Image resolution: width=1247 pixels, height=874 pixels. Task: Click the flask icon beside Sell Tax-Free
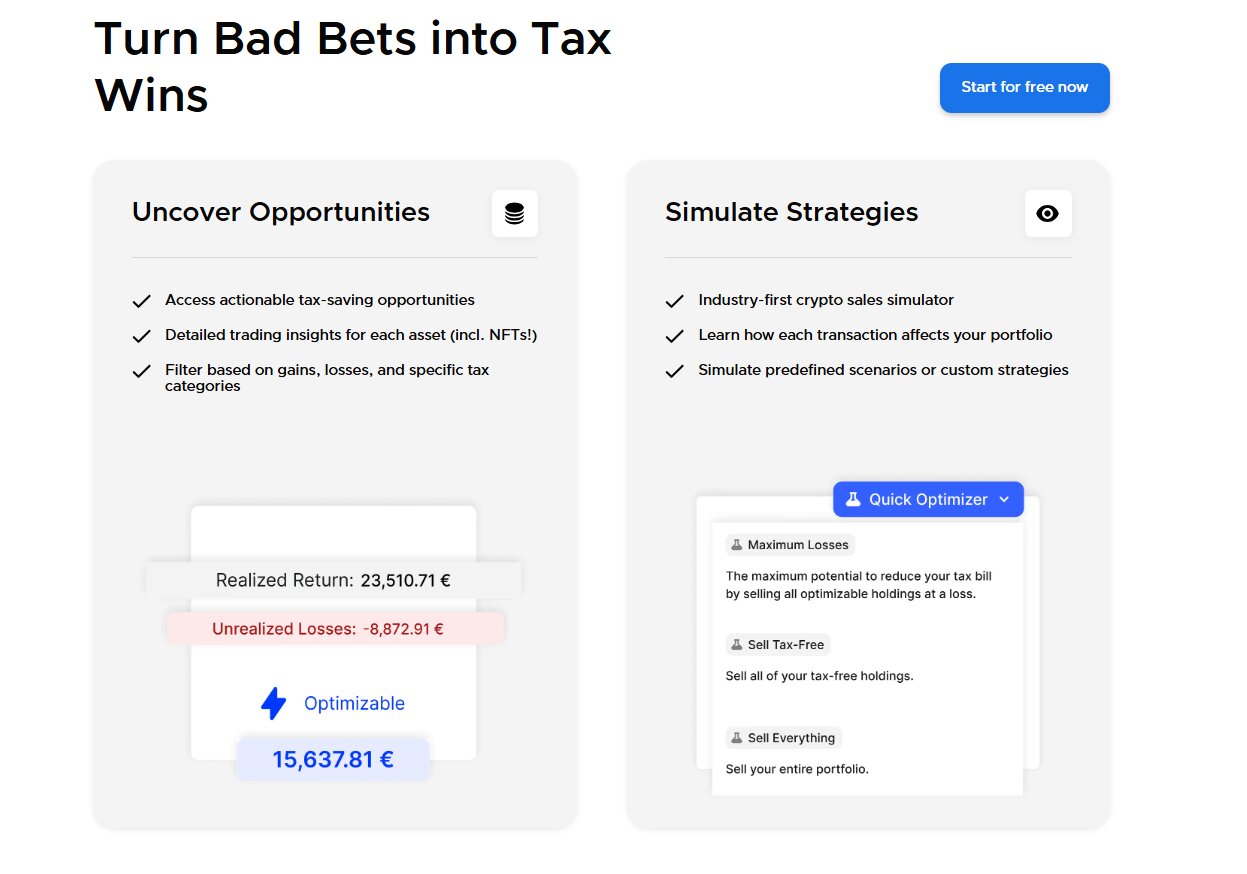point(737,645)
